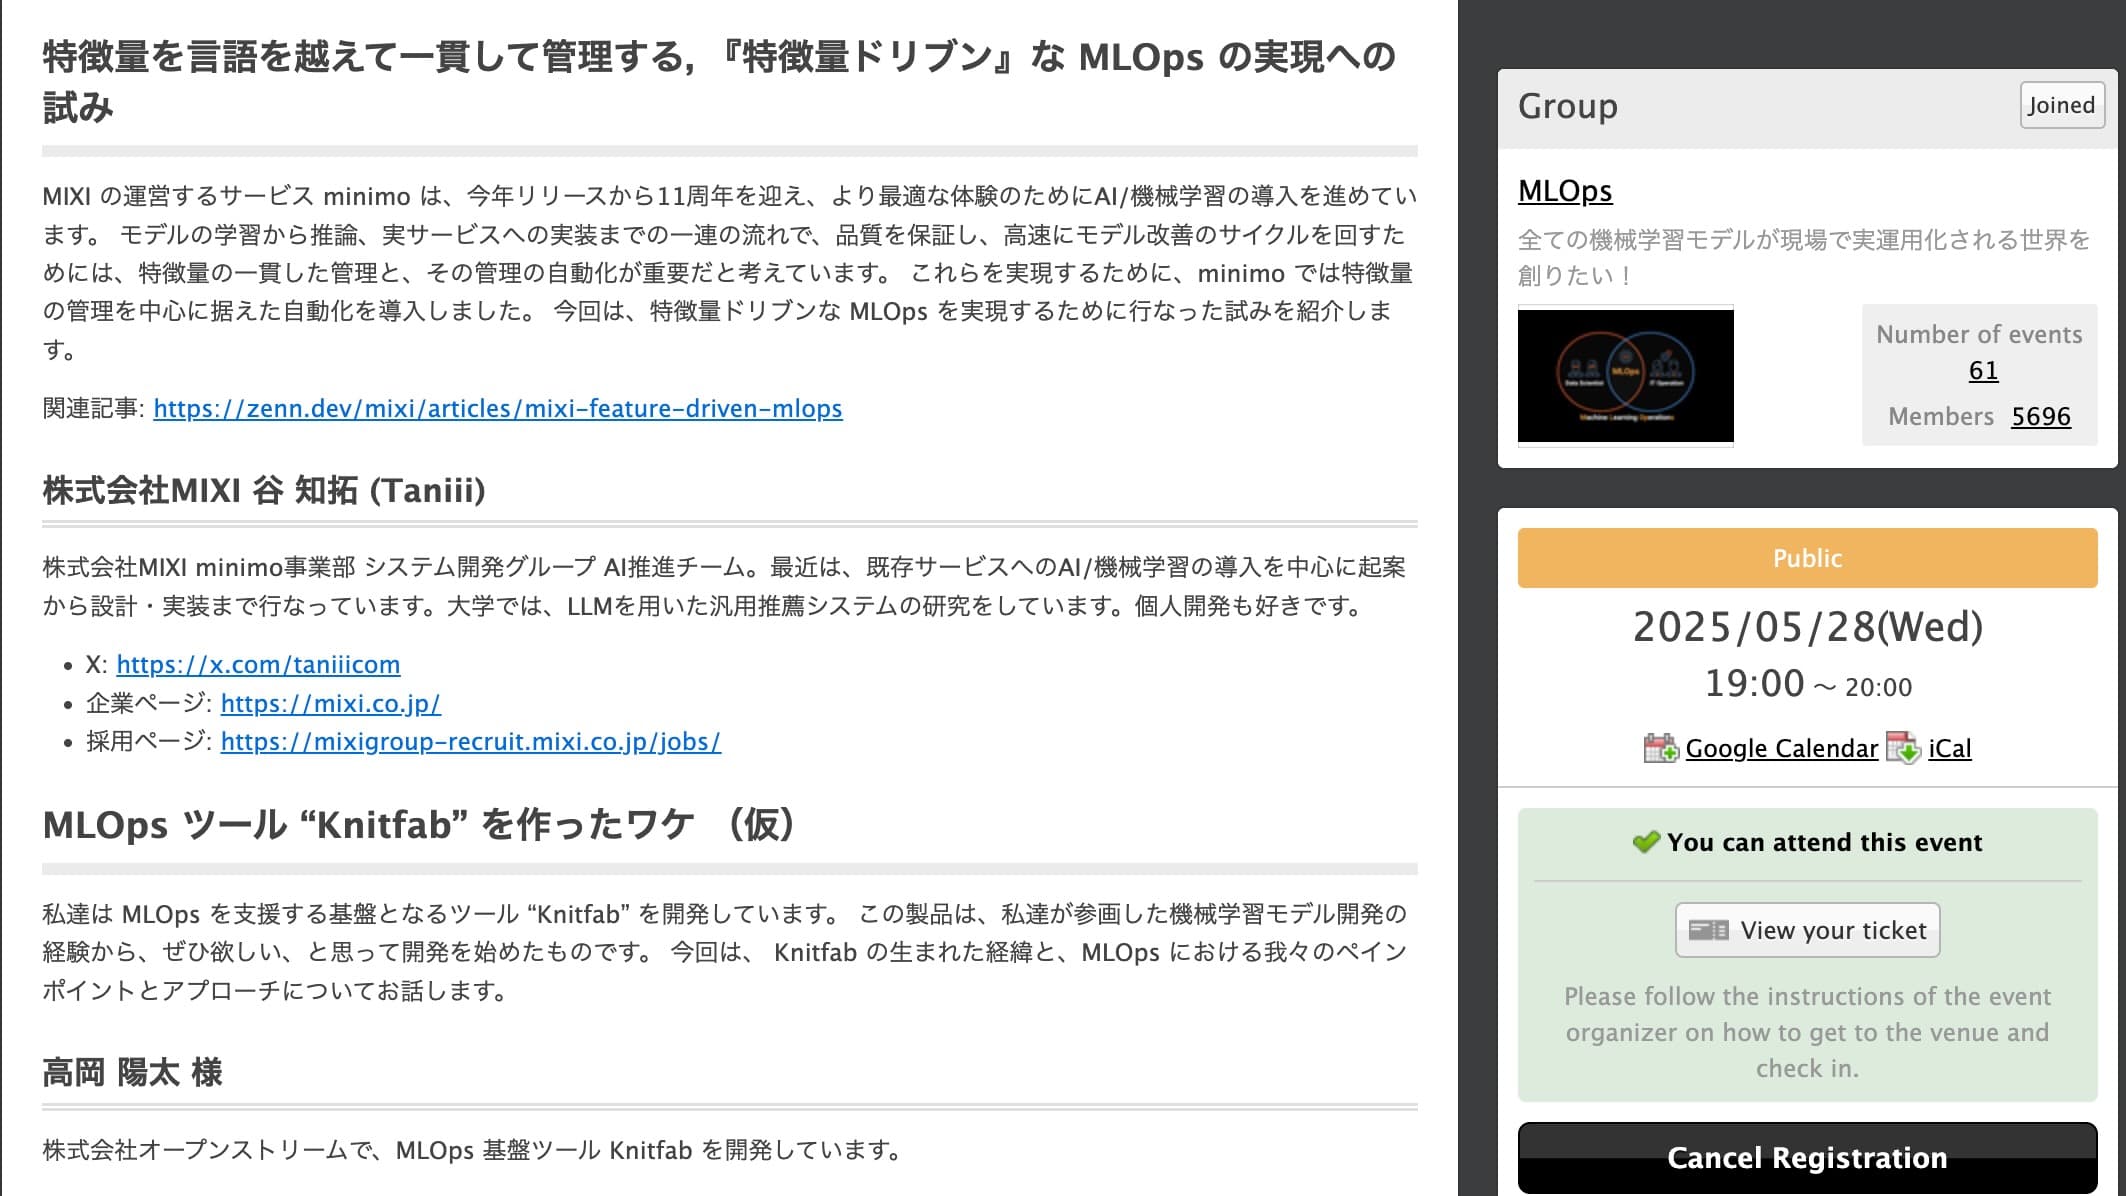Click the ticket icon in View your ticket

pos(1708,930)
